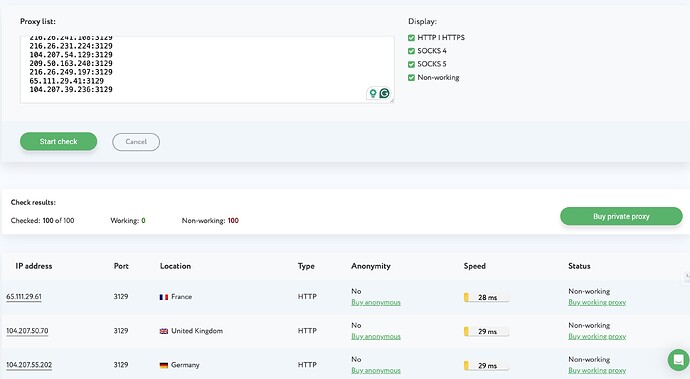Image resolution: width=690 pixels, height=379 pixels.
Task: Click proxy entry 104.207.39.236:3129 in list
Action: click(x=71, y=89)
